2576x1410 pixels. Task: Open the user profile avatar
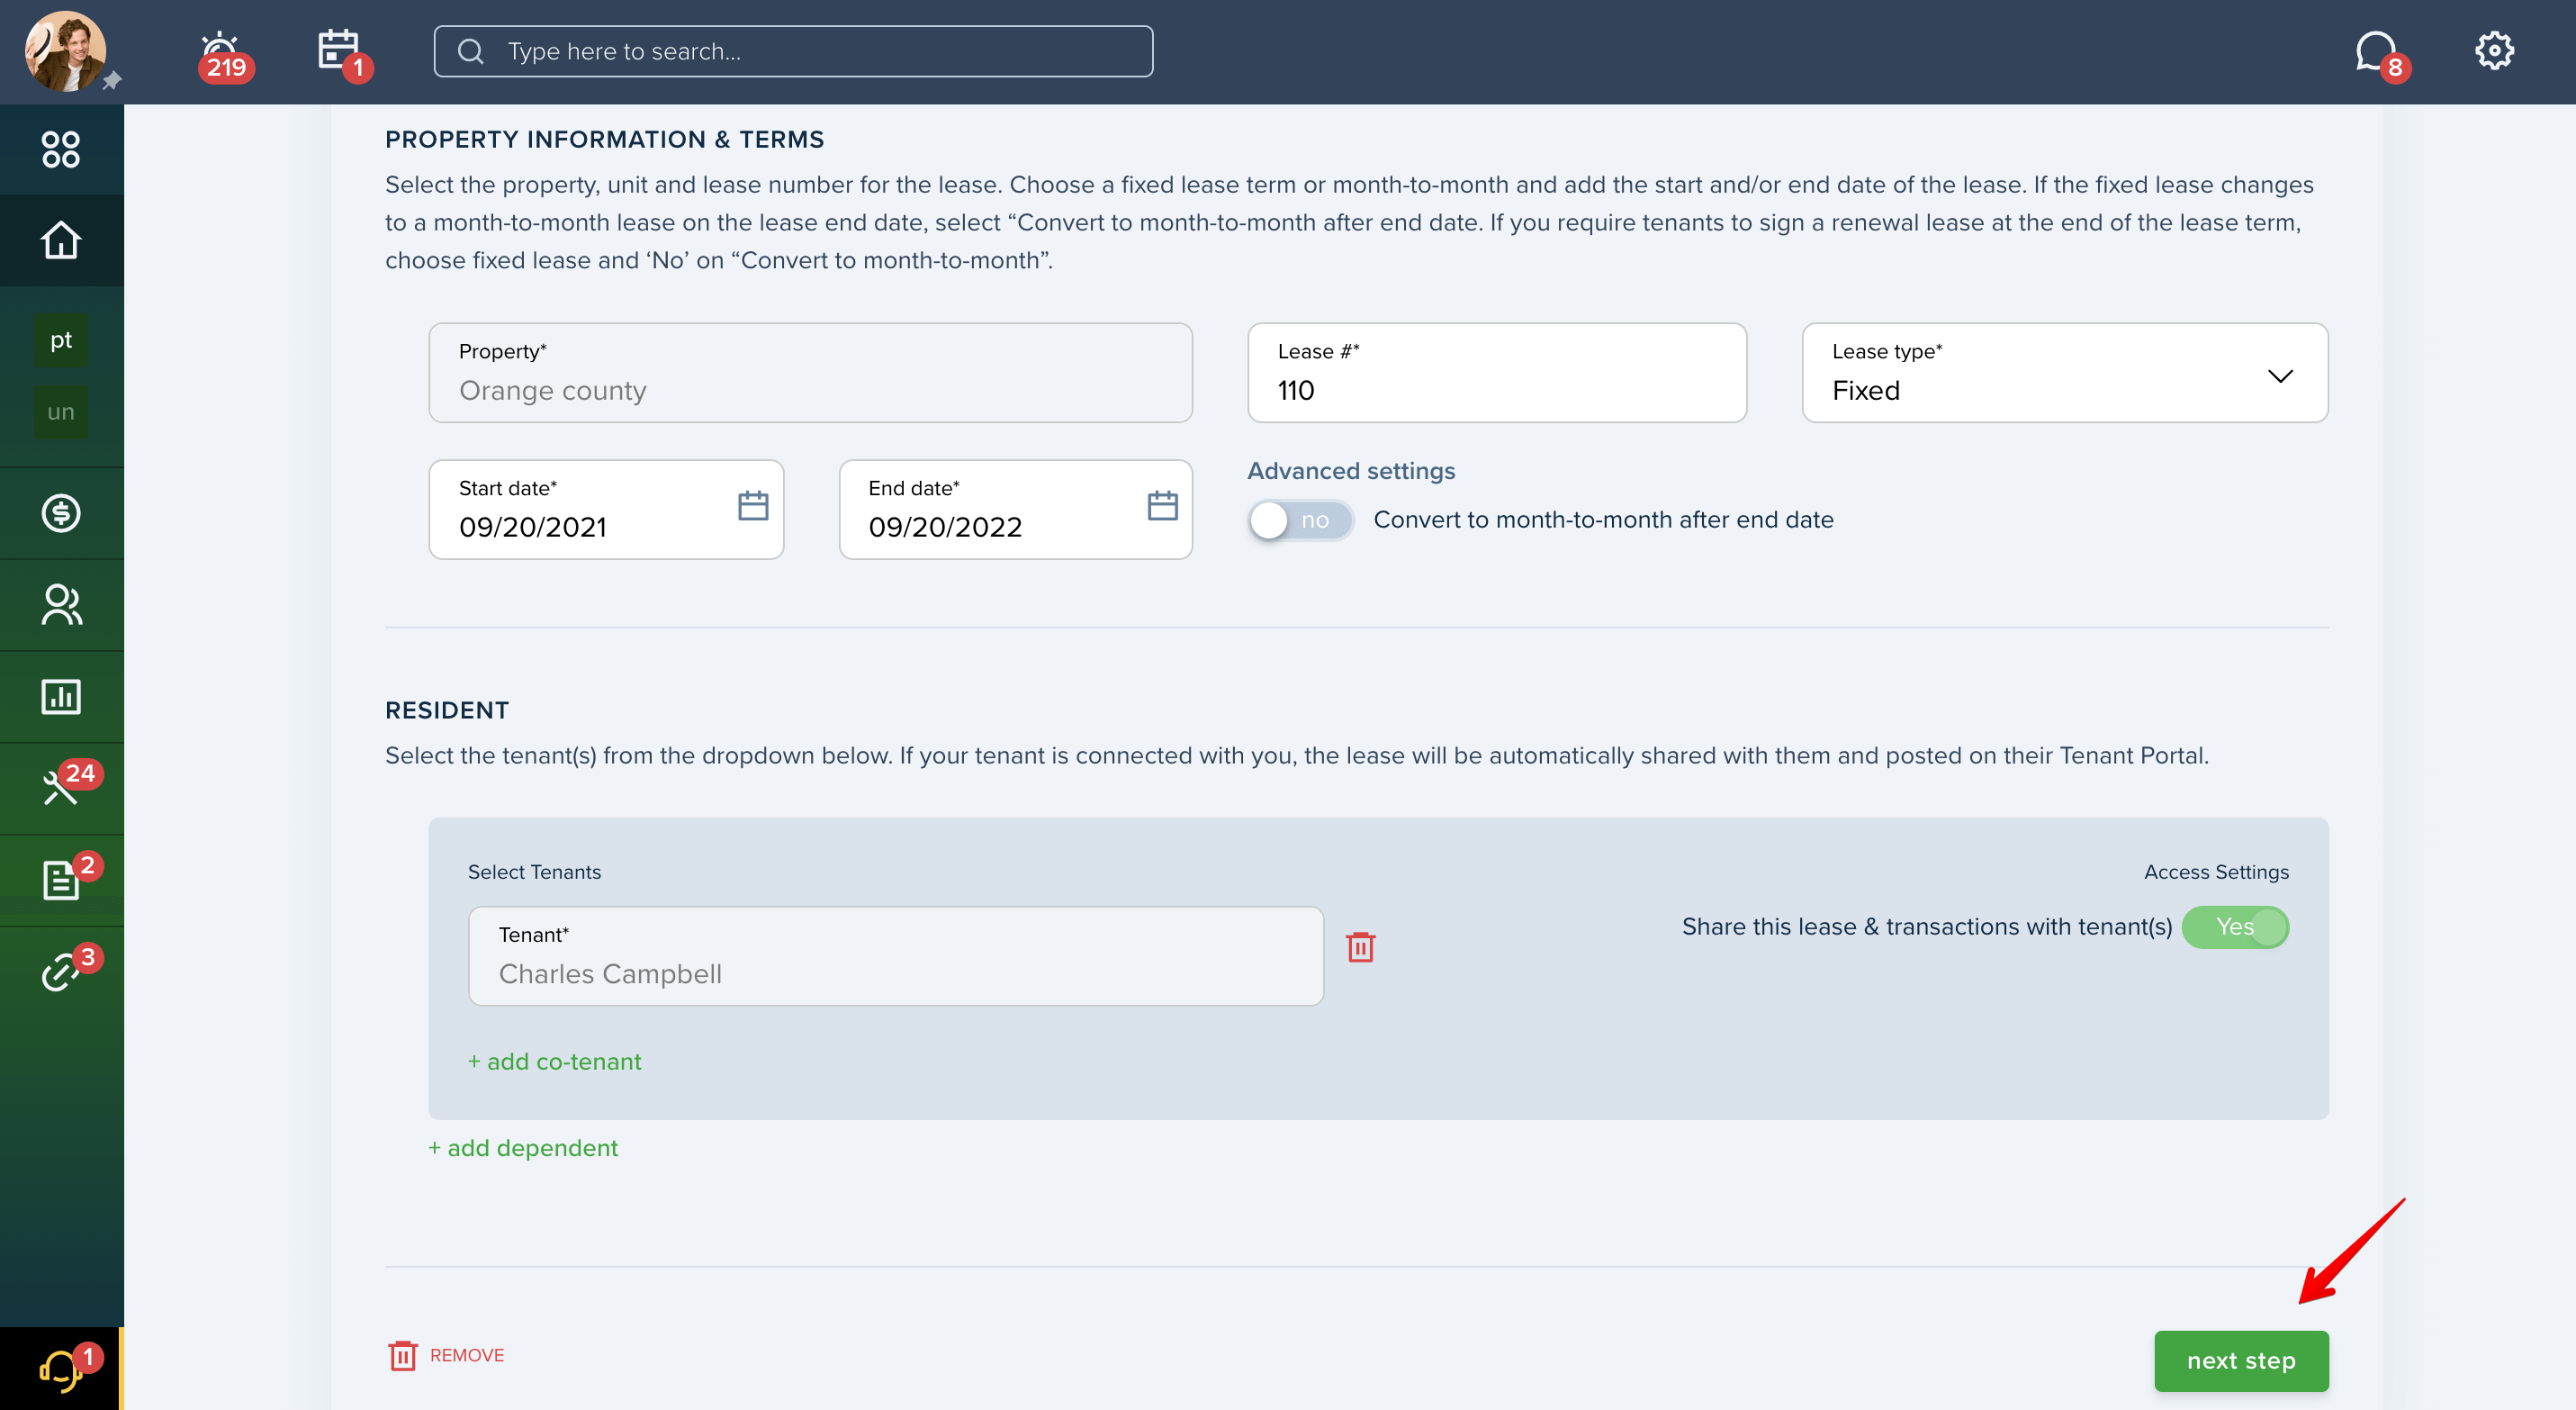pos(65,52)
